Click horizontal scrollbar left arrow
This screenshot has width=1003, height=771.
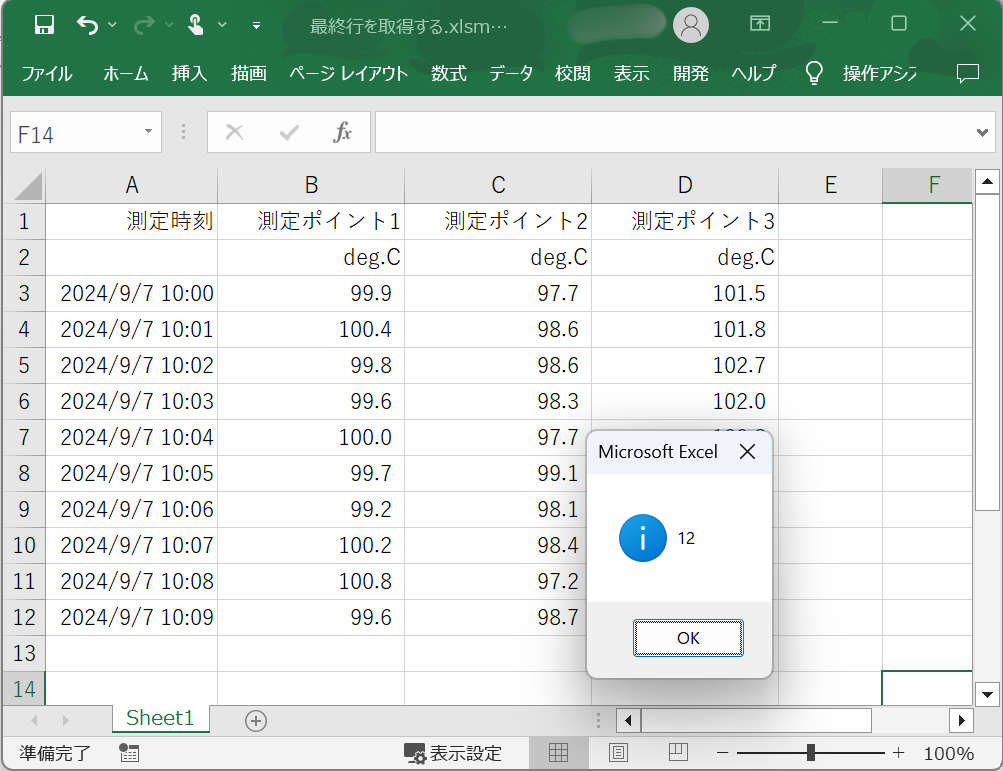(x=628, y=720)
